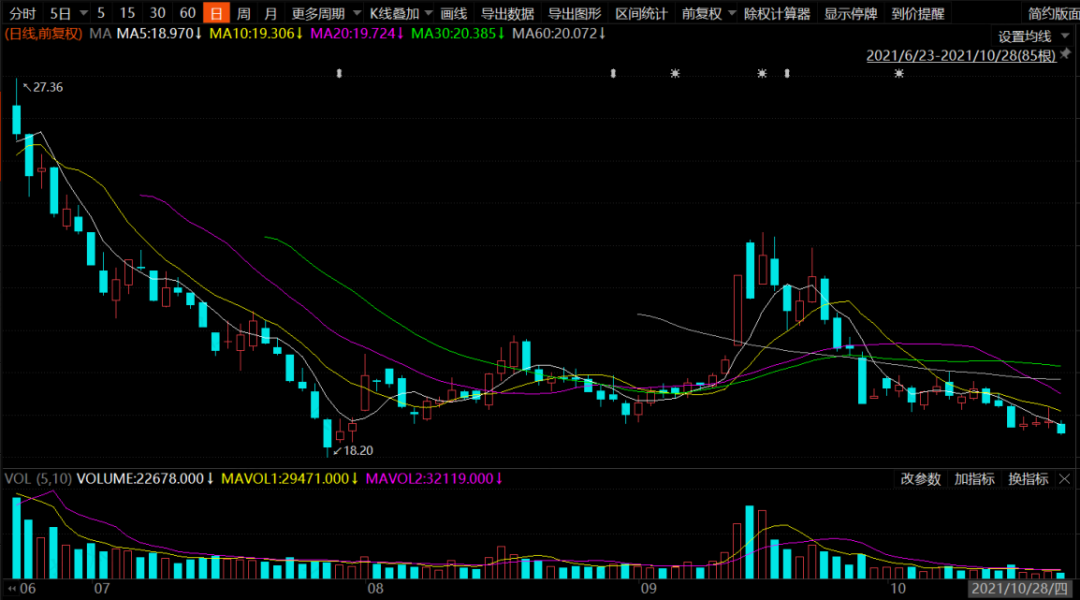Click the info marker right of the September peak

(x=787, y=73)
